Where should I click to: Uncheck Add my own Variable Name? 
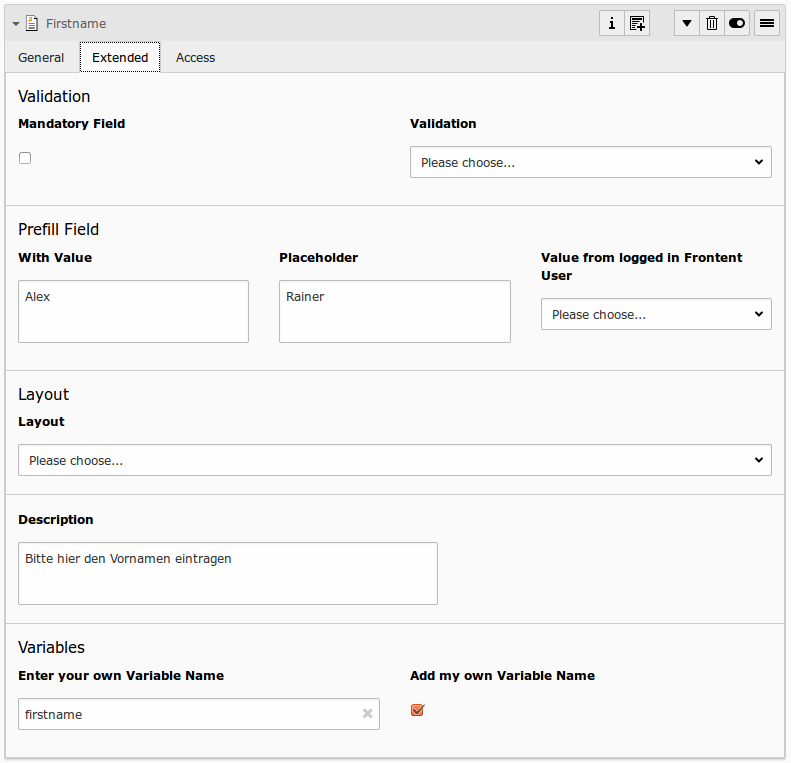pyautogui.click(x=417, y=710)
